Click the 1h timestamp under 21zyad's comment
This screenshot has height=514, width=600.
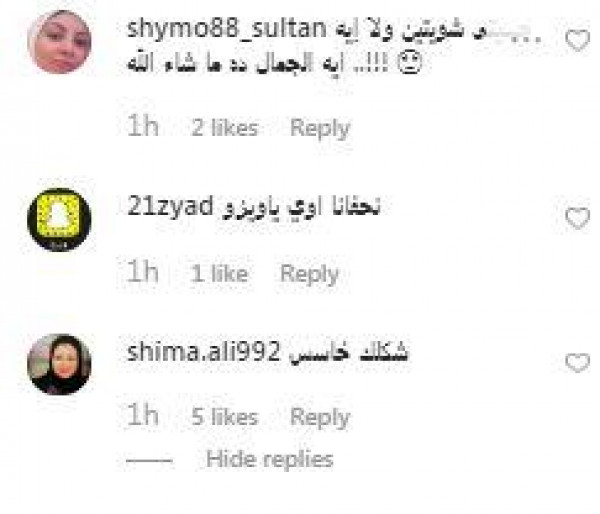[142, 272]
